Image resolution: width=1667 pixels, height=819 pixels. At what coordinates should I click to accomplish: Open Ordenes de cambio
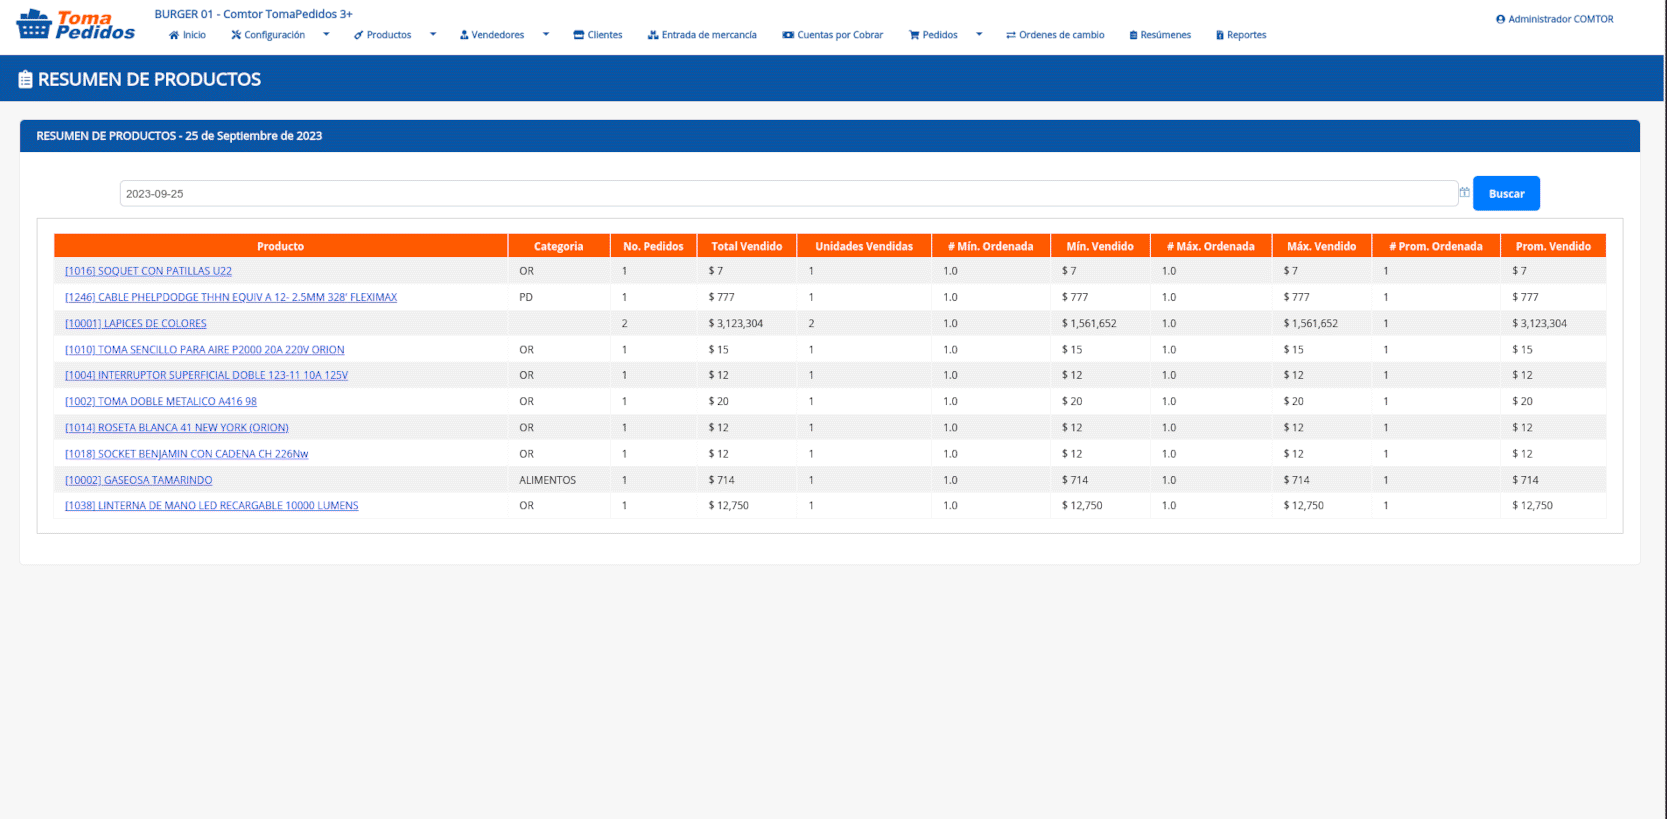[1055, 35]
